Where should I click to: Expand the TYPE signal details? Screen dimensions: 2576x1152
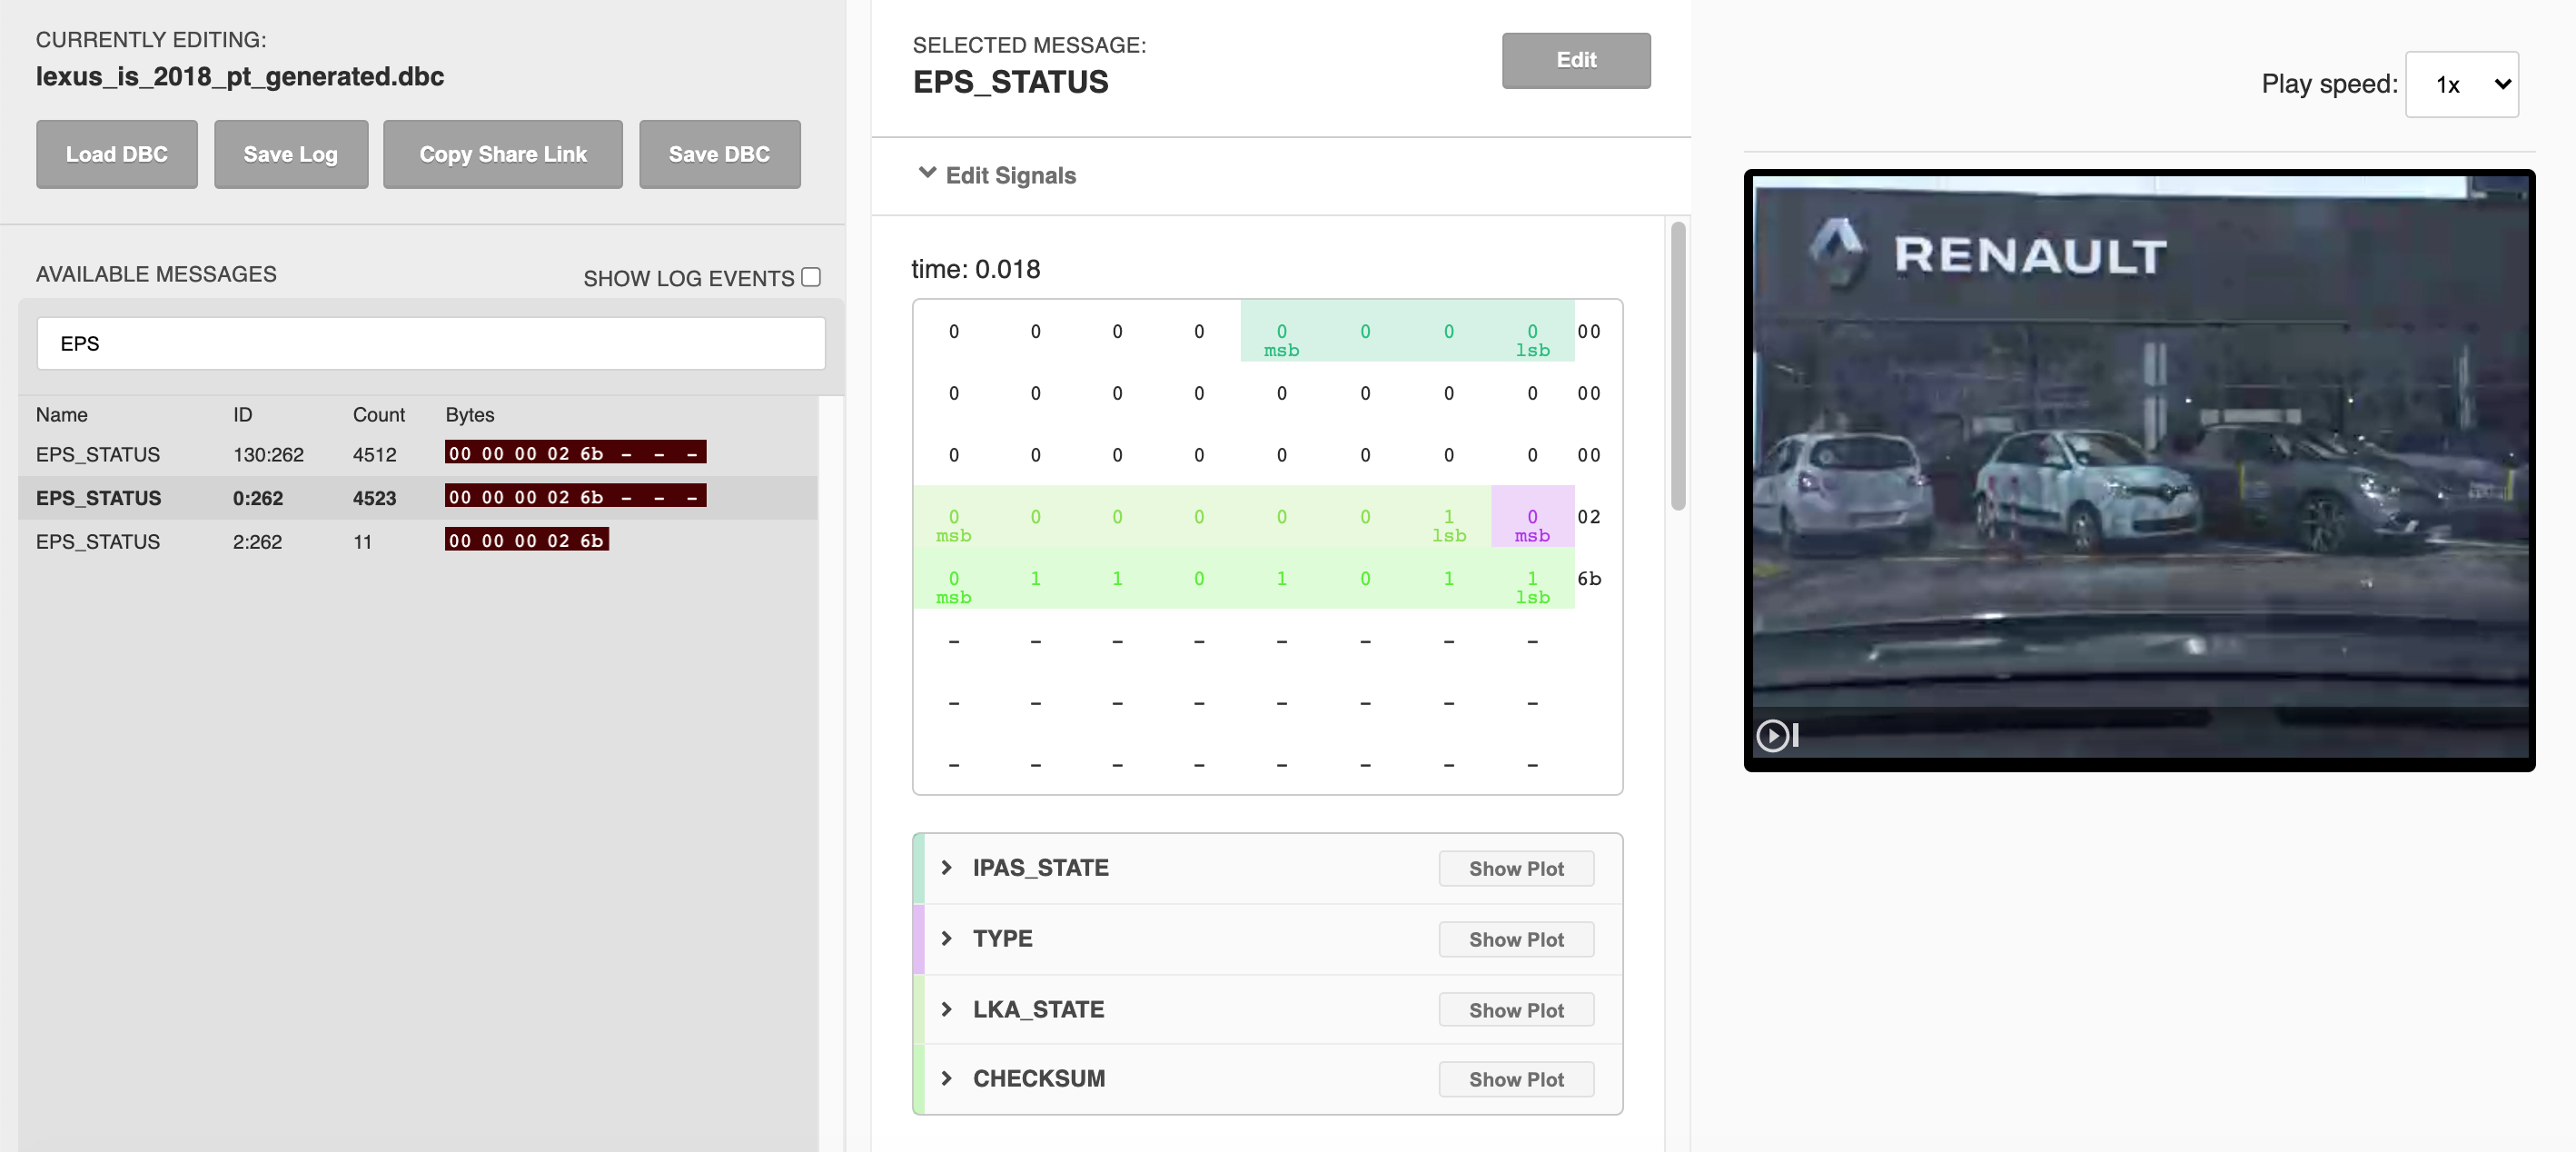click(x=947, y=938)
